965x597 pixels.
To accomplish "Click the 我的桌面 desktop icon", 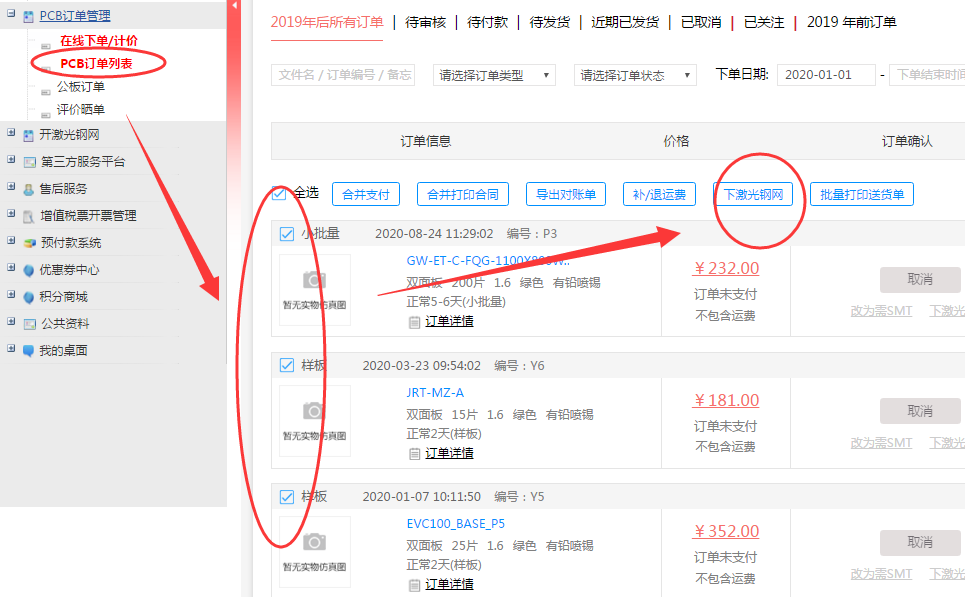I will coord(29,351).
